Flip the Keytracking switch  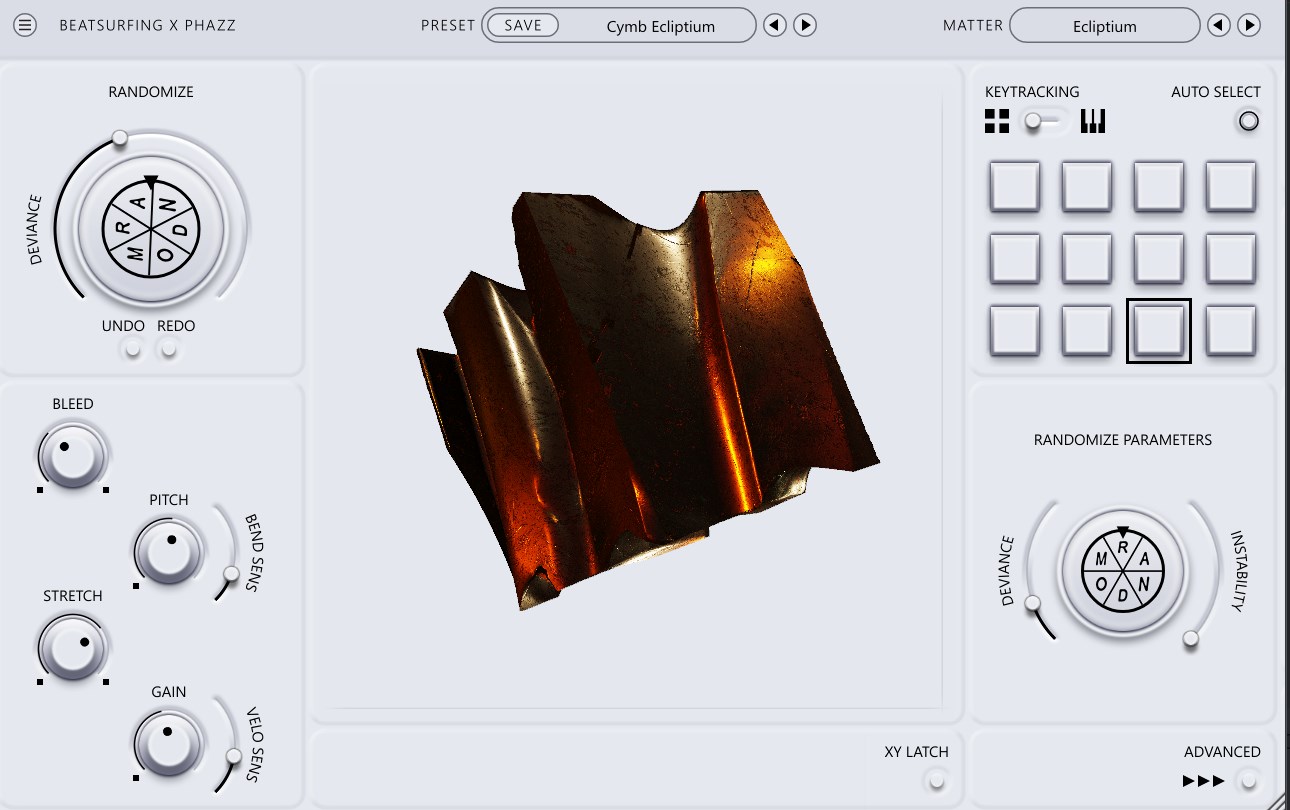[x=1044, y=122]
